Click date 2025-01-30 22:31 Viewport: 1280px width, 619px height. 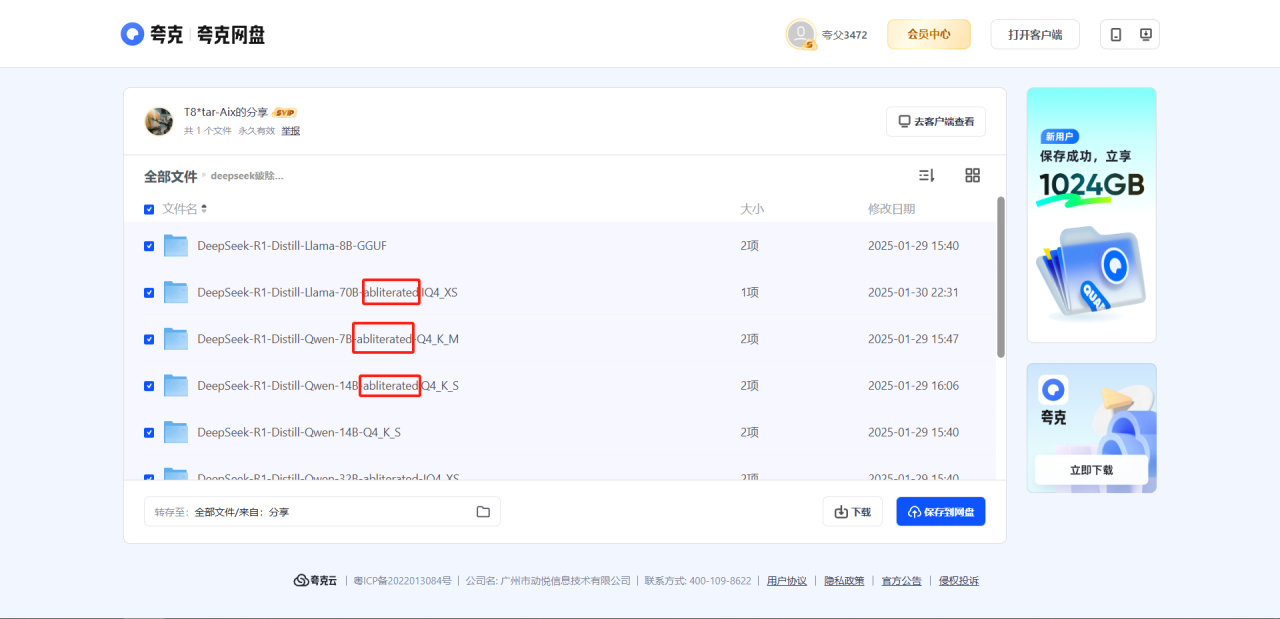pyautogui.click(x=913, y=292)
